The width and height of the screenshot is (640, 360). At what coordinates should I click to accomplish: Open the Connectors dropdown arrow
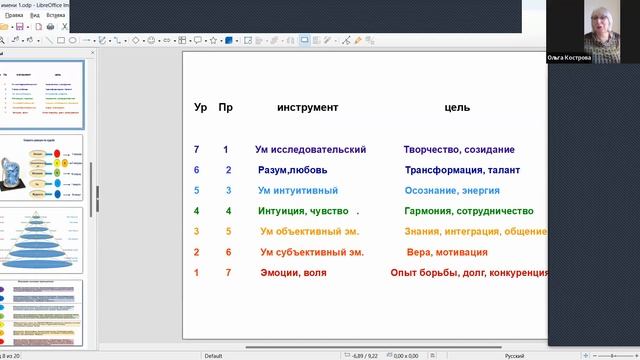coord(125,41)
